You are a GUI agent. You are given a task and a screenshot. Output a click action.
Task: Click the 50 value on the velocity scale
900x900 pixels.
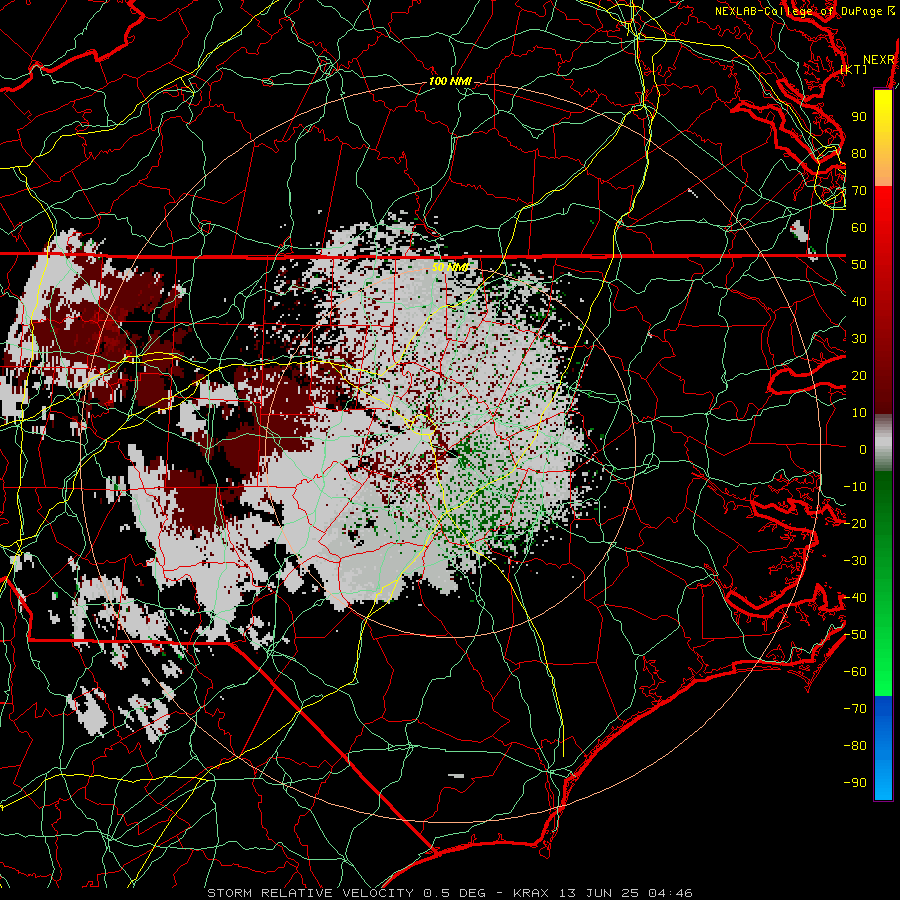click(x=859, y=265)
